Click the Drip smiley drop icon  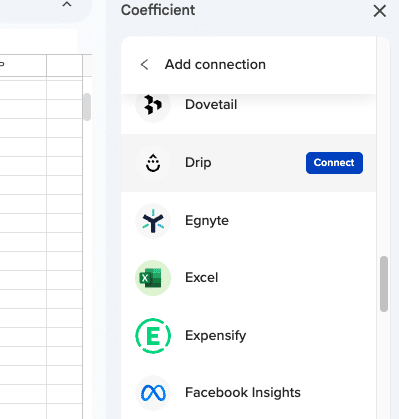[x=153, y=163]
